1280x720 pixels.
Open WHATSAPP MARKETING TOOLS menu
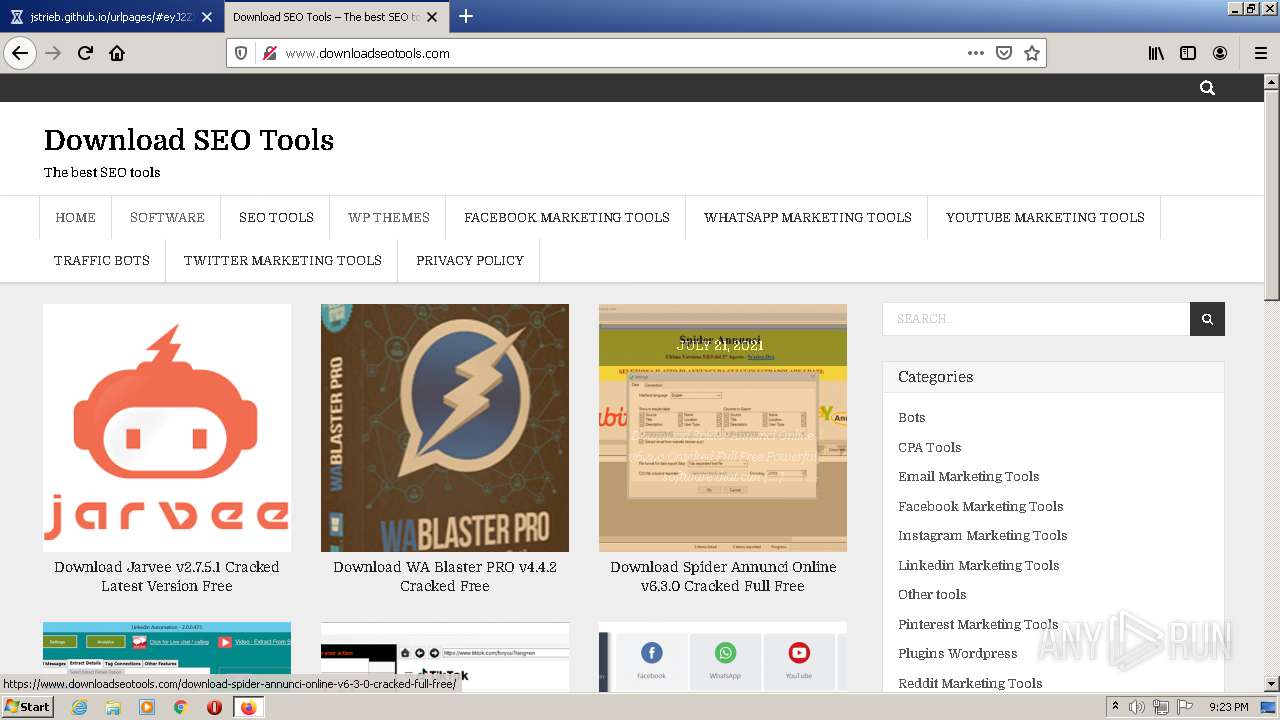click(x=808, y=217)
